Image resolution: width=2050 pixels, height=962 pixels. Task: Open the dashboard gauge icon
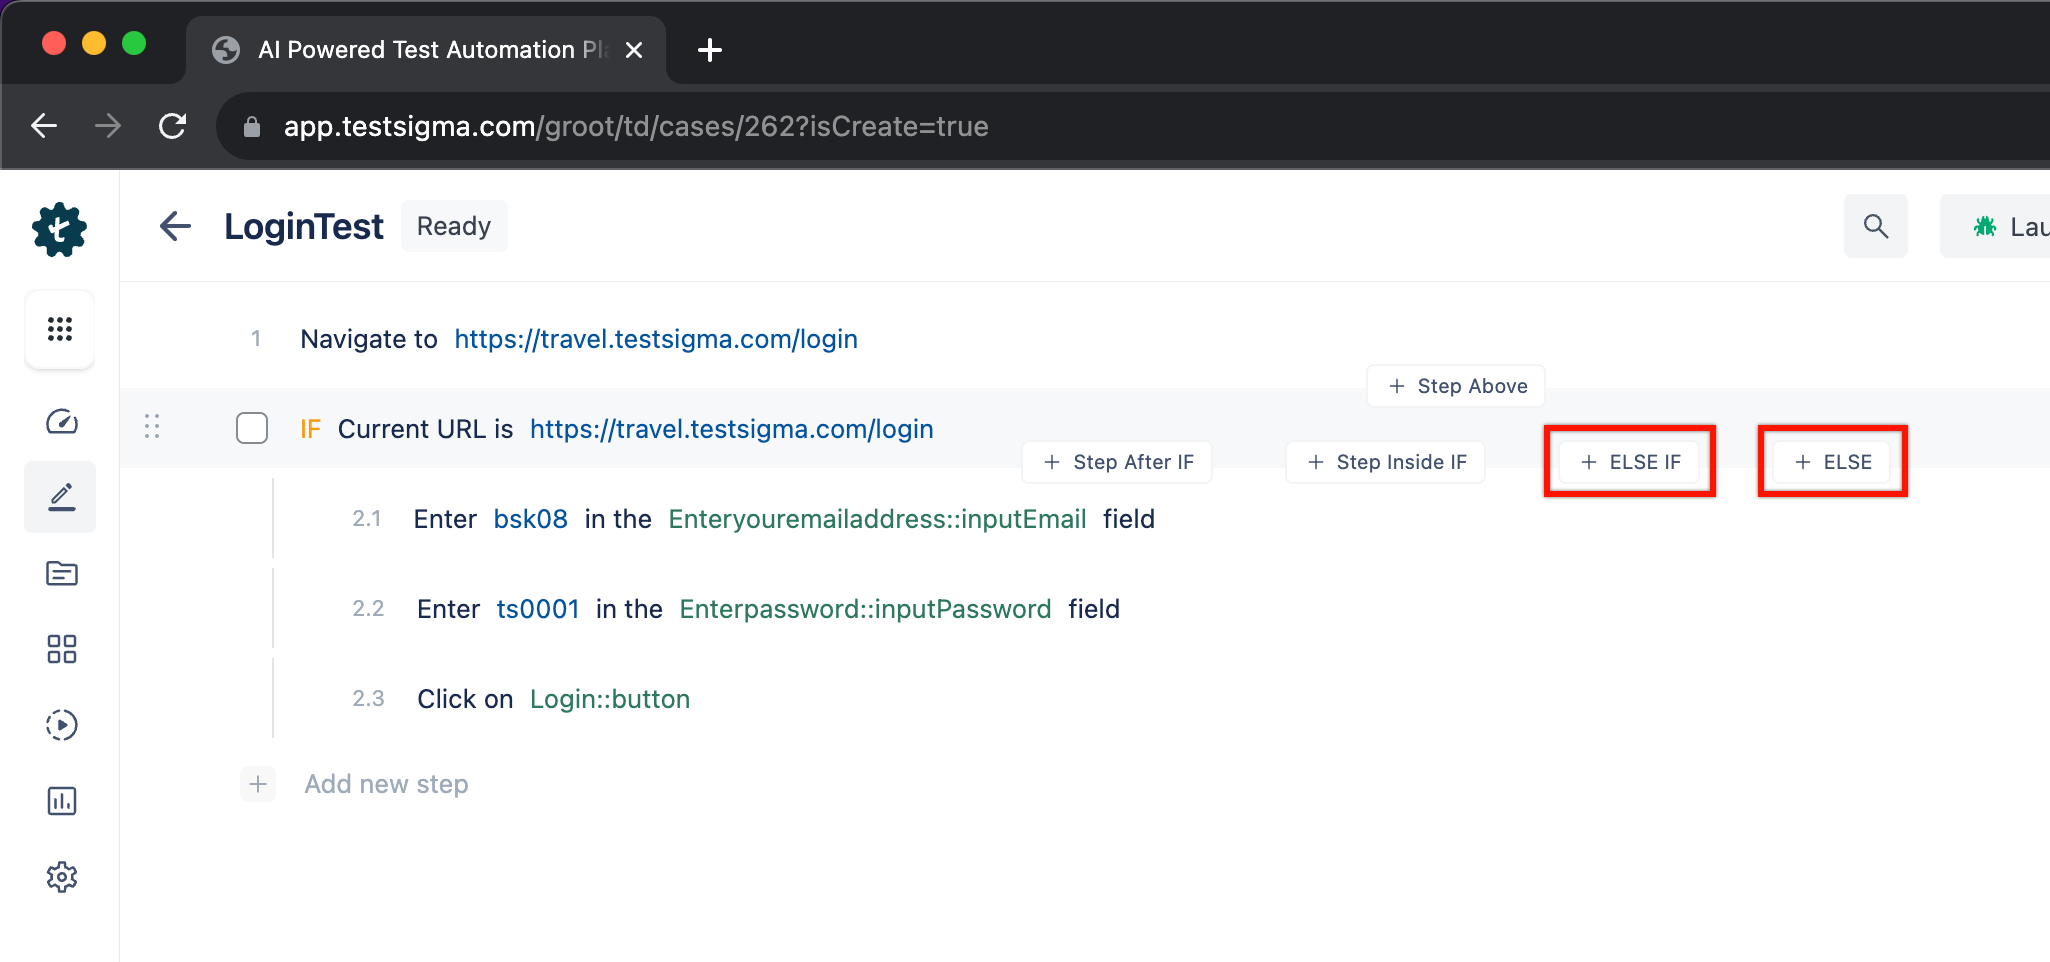(x=62, y=421)
